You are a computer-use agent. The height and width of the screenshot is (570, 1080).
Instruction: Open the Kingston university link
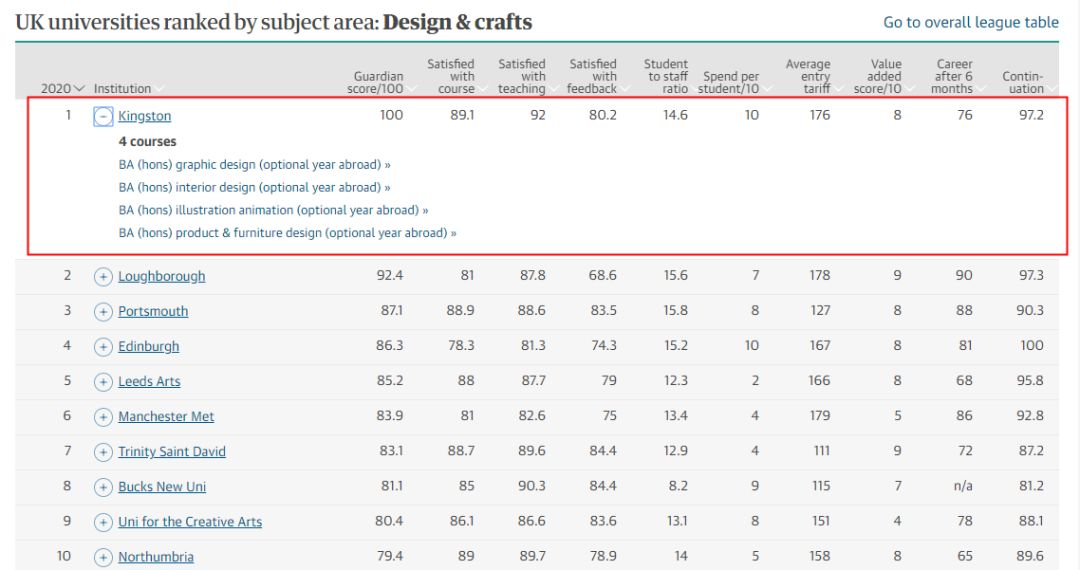click(145, 116)
